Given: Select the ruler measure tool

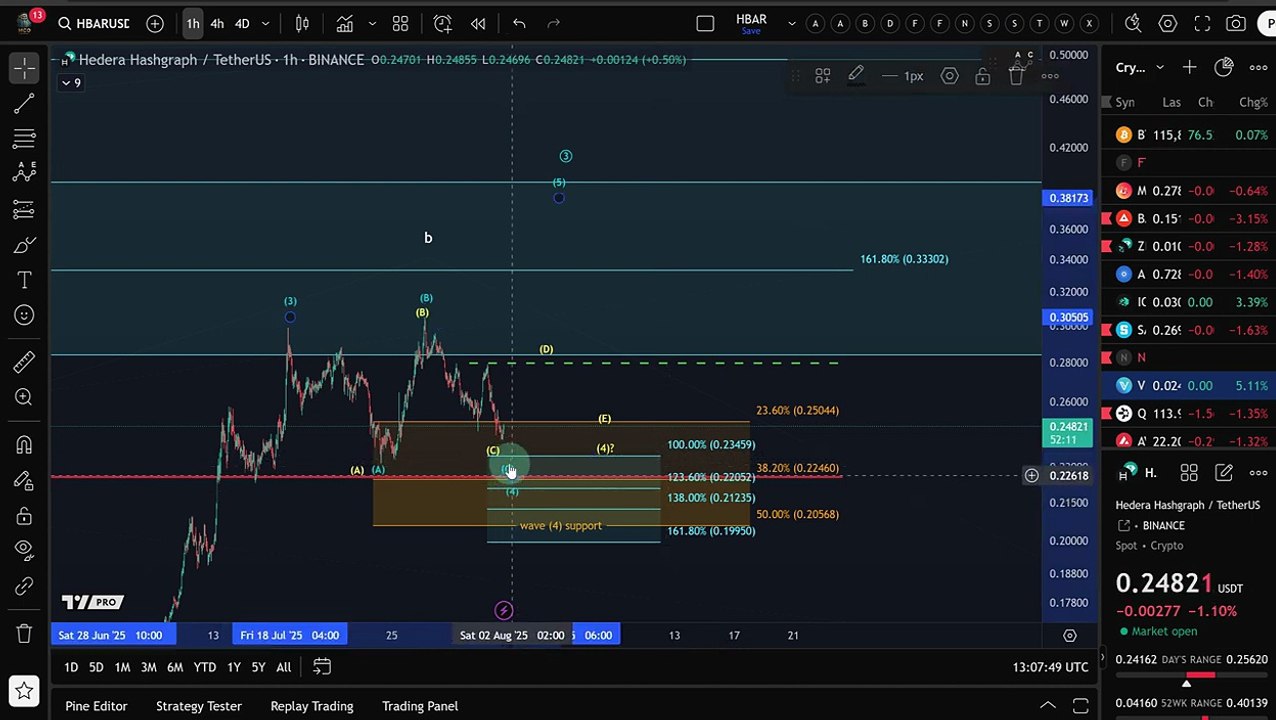Looking at the screenshot, I should 25,362.
